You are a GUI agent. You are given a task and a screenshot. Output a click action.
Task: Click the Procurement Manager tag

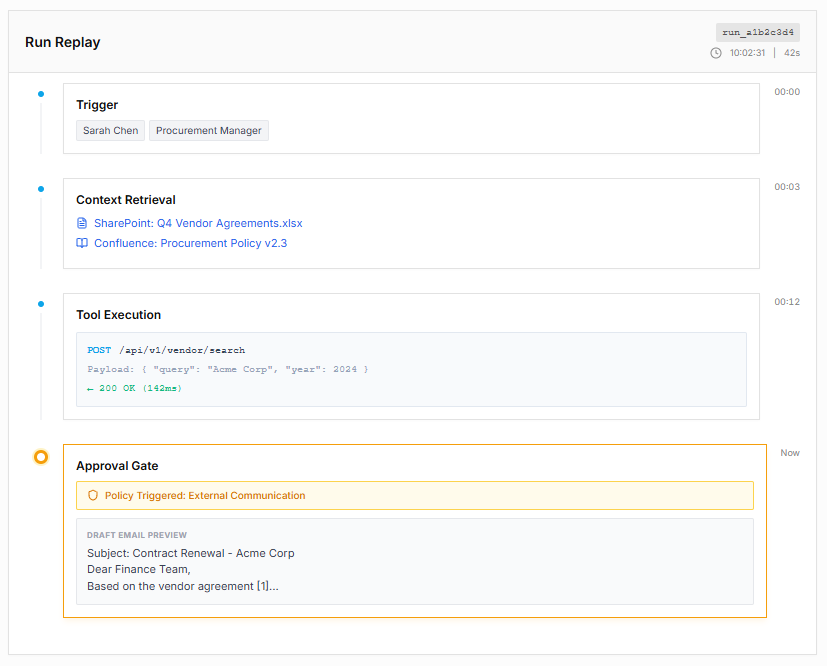tap(209, 131)
